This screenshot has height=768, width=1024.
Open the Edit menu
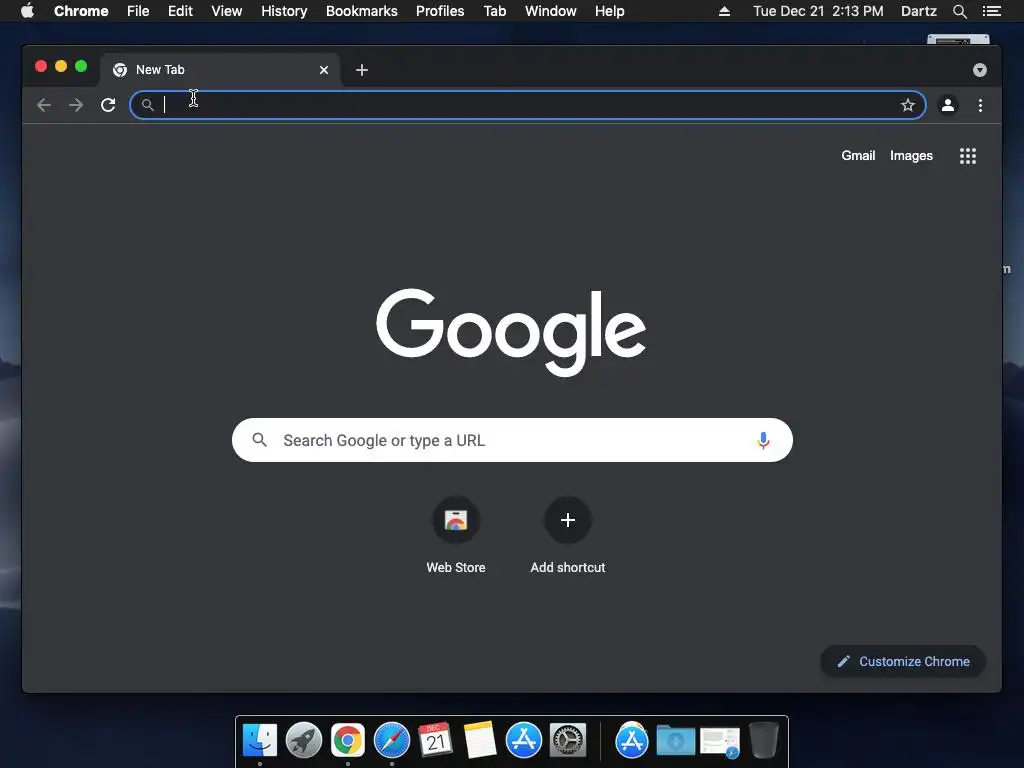coord(180,11)
